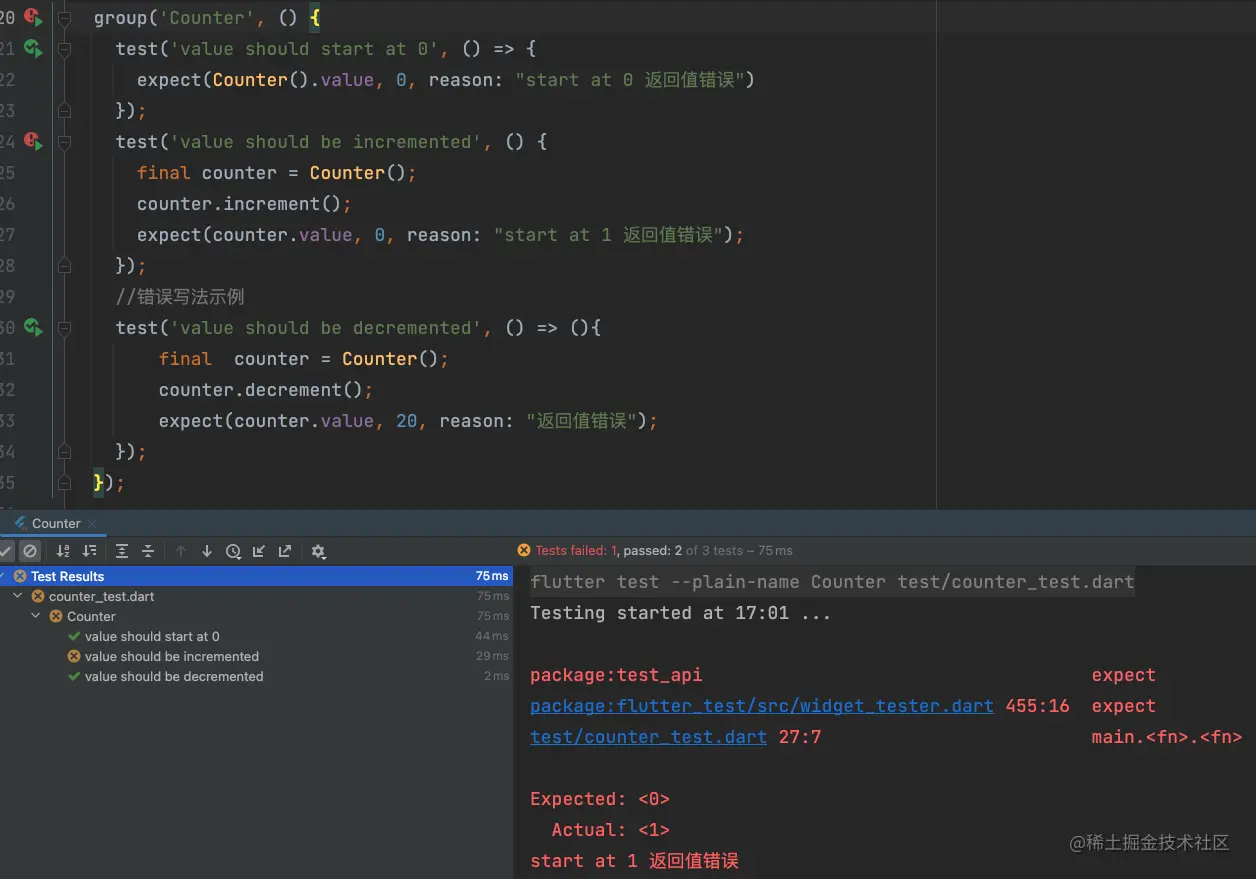Click the fold end marker on line 35
Viewport: 1256px width, 879px height.
pyautogui.click(x=64, y=483)
